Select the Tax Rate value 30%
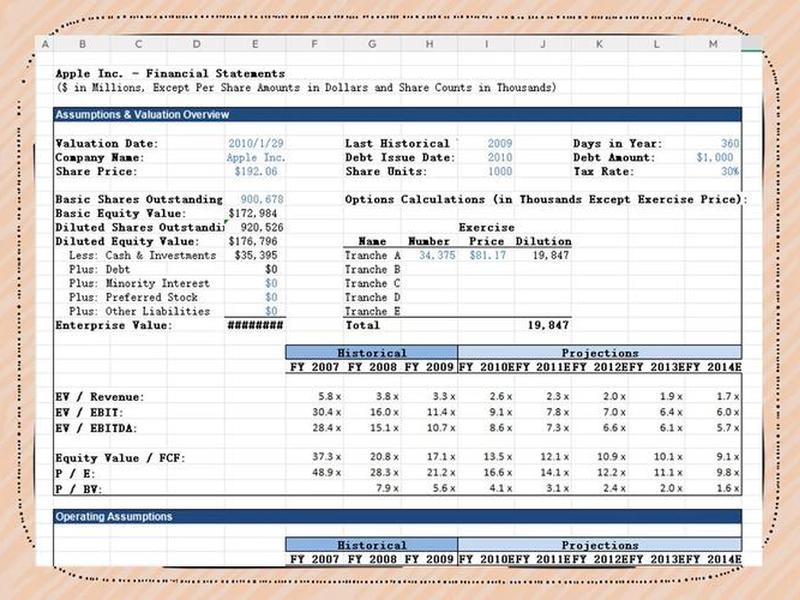800x600 pixels. tap(730, 172)
